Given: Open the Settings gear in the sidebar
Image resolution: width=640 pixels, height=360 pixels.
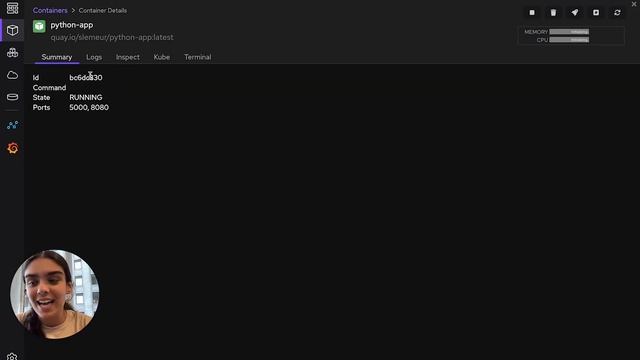Looking at the screenshot, I should [x=12, y=356].
